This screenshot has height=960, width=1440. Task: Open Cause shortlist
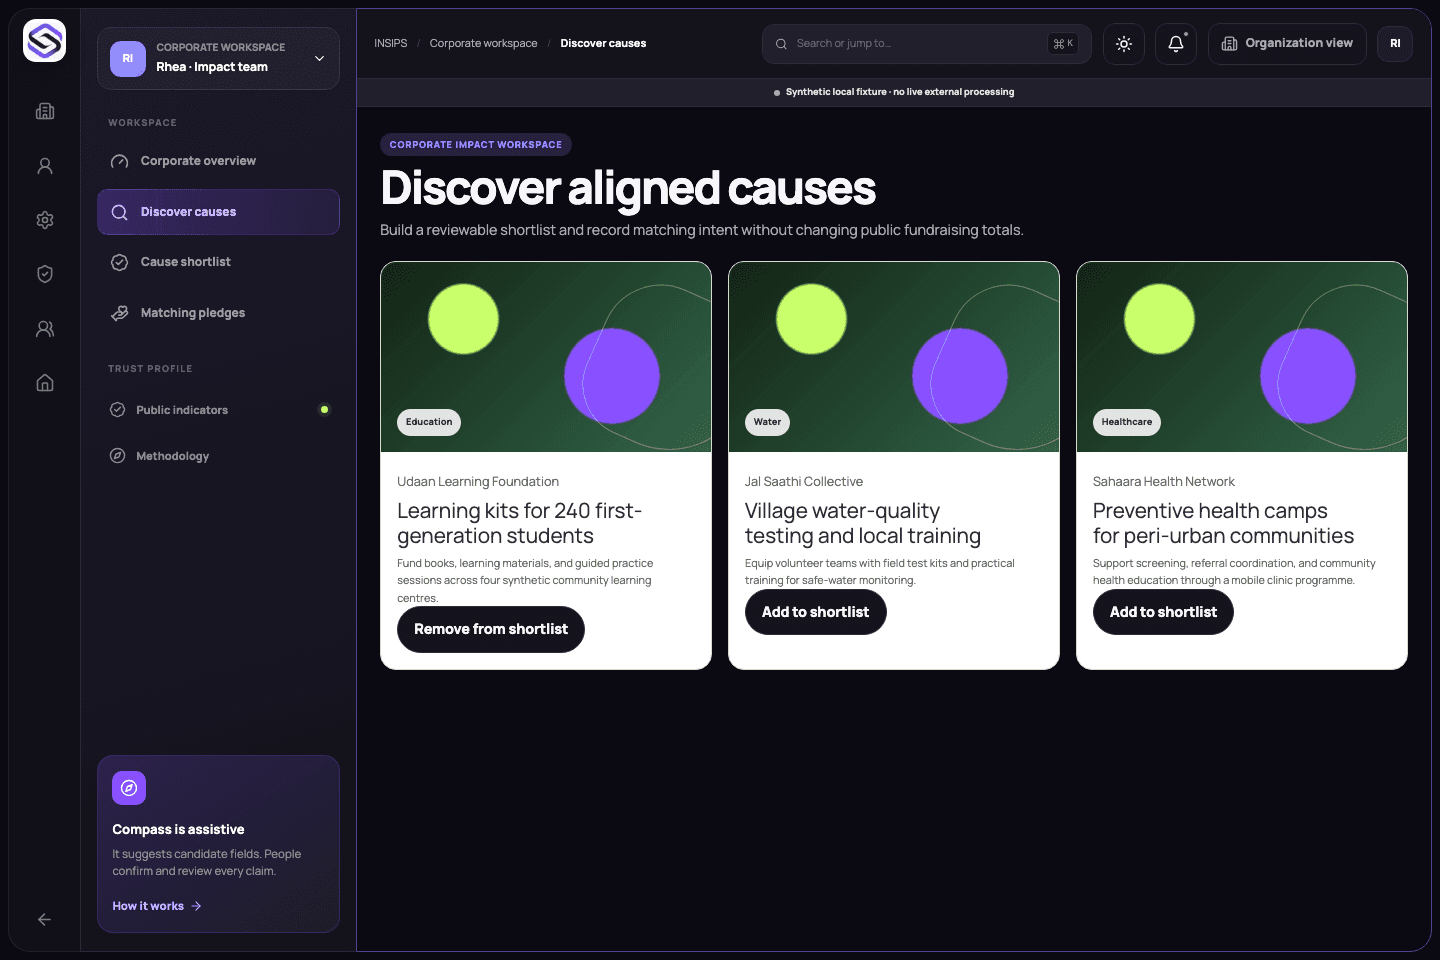[x=218, y=262]
